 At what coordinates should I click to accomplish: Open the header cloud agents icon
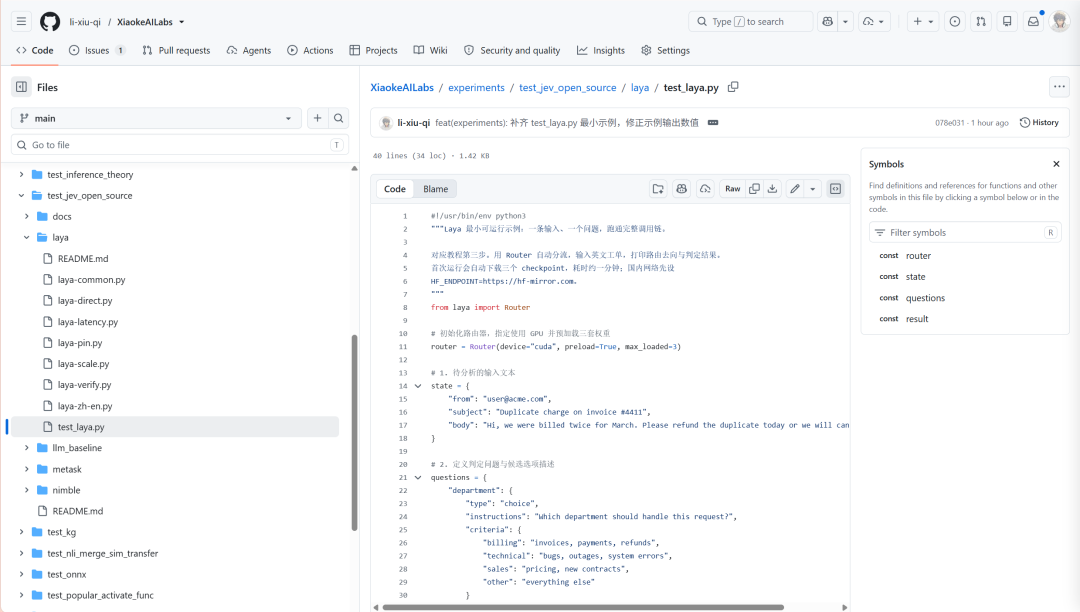pos(873,21)
